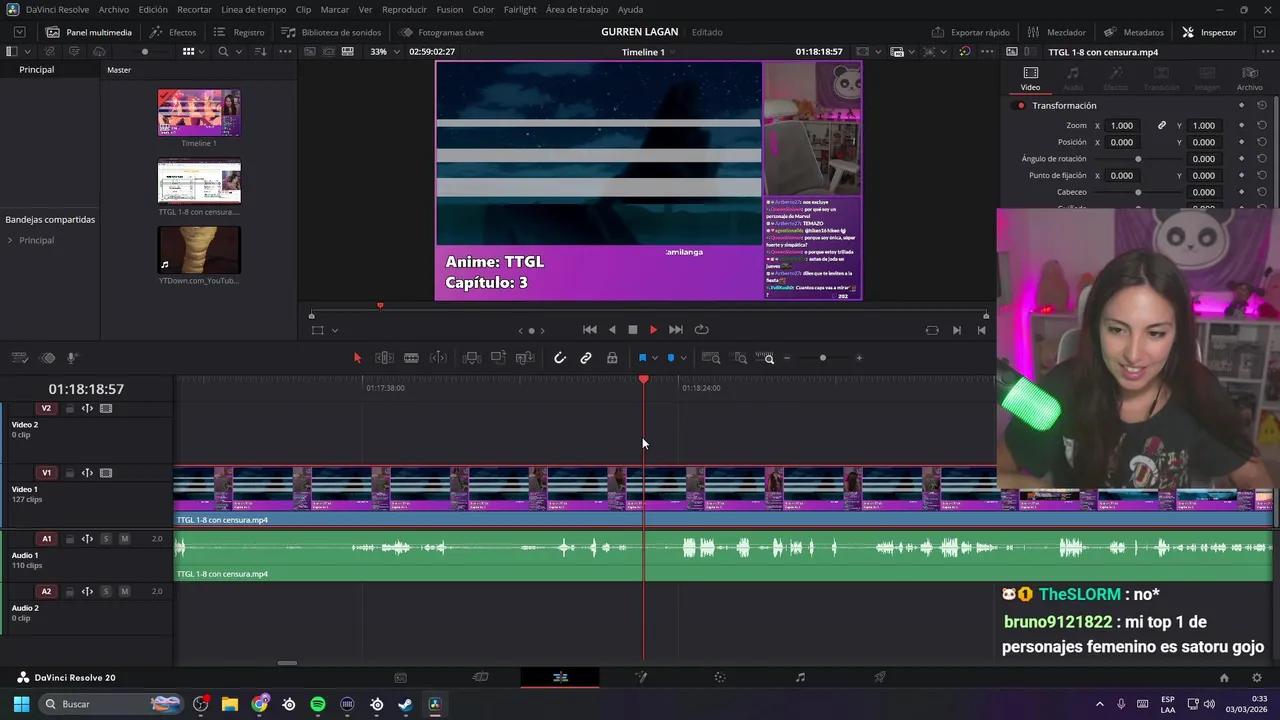
Task: Click the Full extent zoom icon
Action: pos(711,358)
